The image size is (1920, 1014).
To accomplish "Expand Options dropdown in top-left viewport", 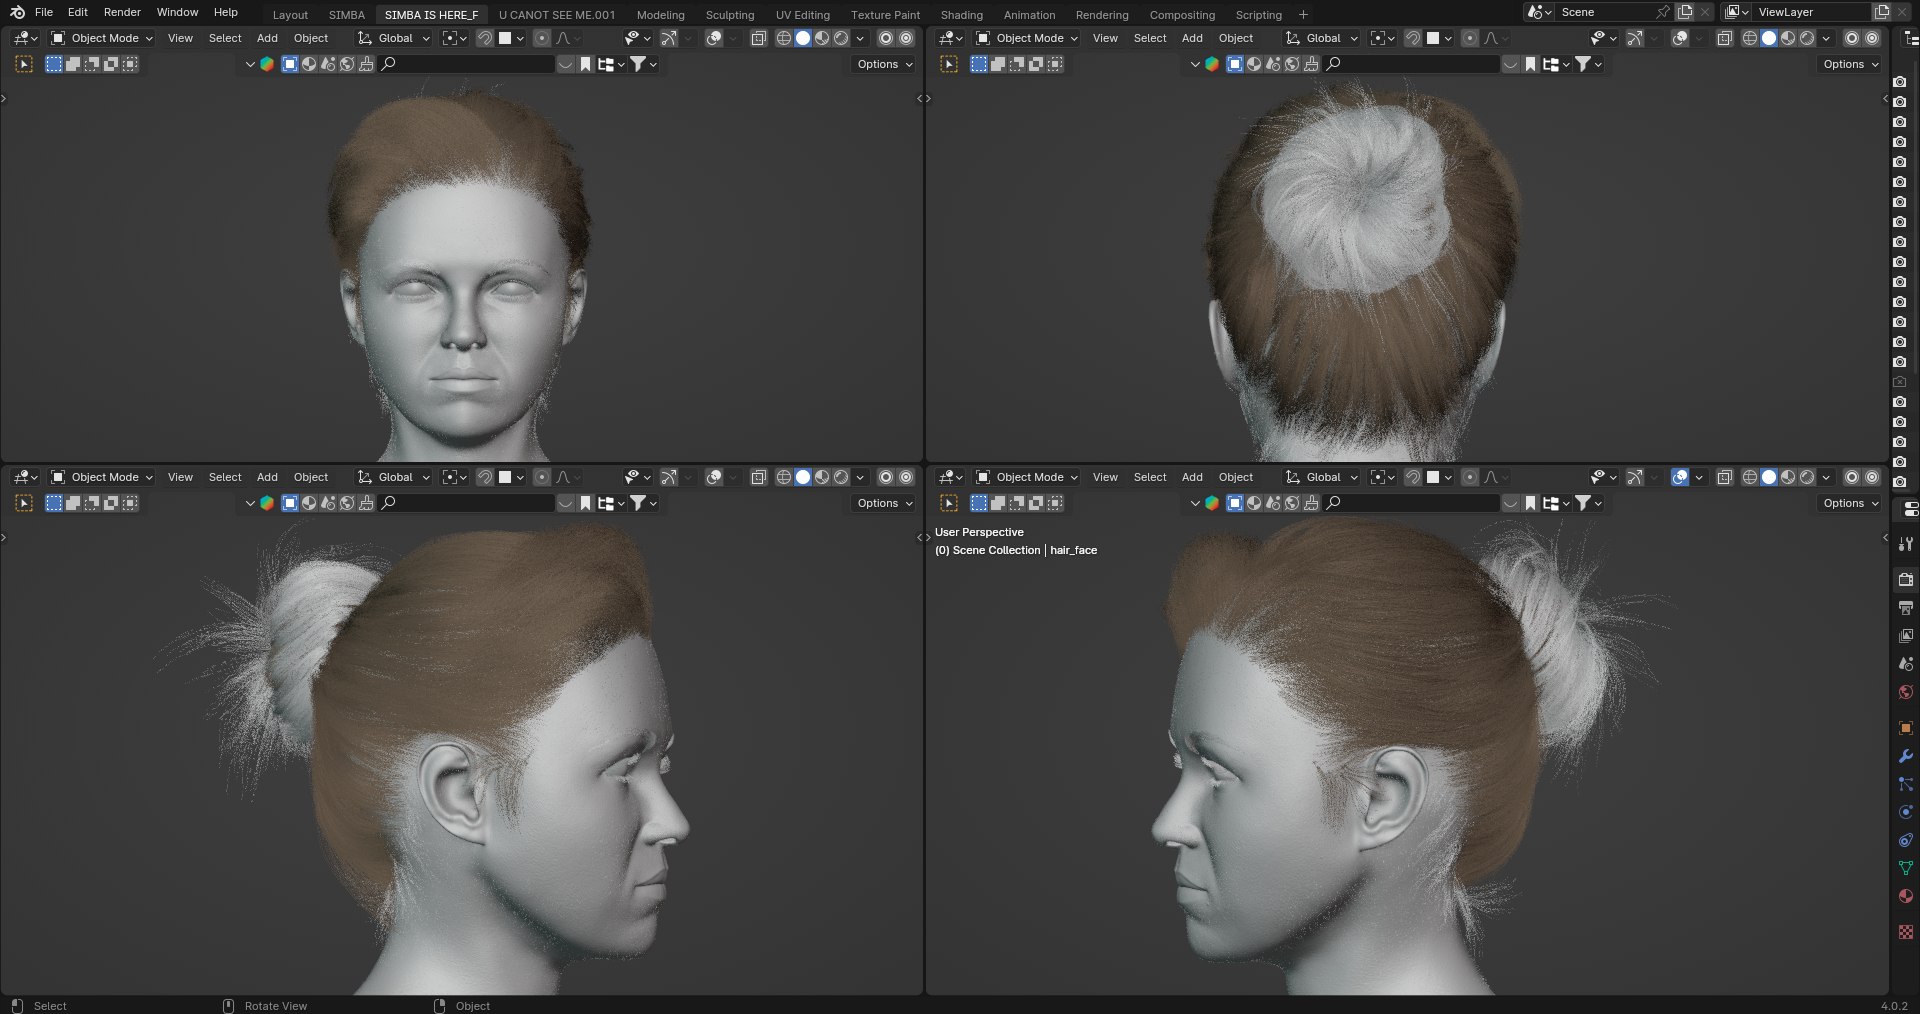I will point(885,64).
